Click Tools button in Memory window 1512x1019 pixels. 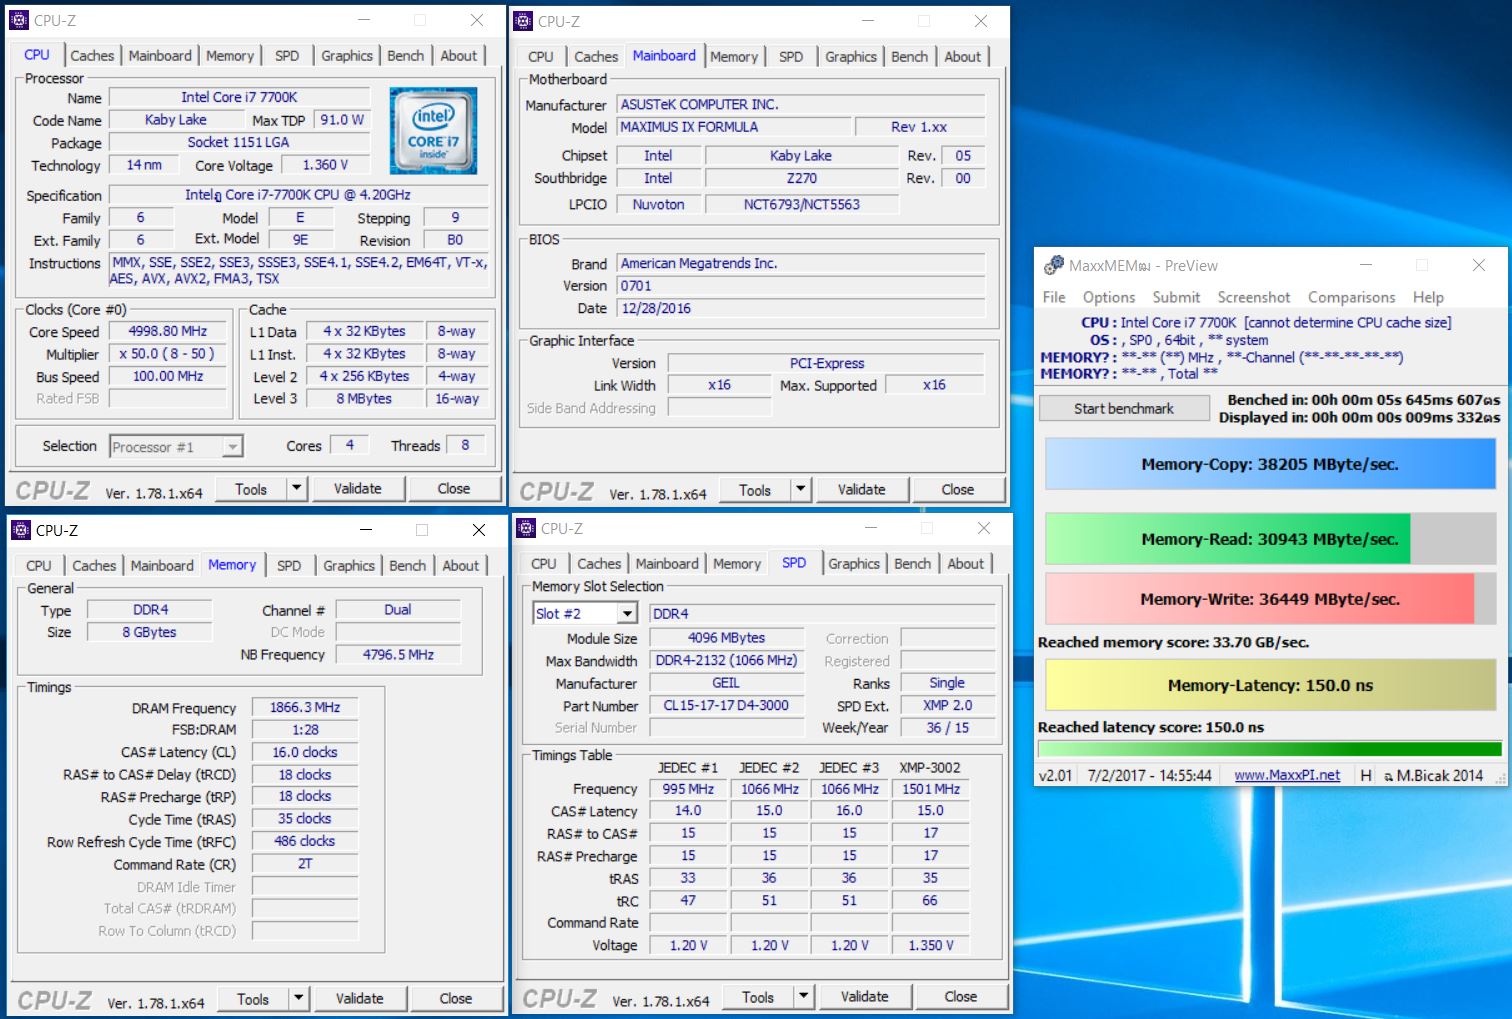253,998
